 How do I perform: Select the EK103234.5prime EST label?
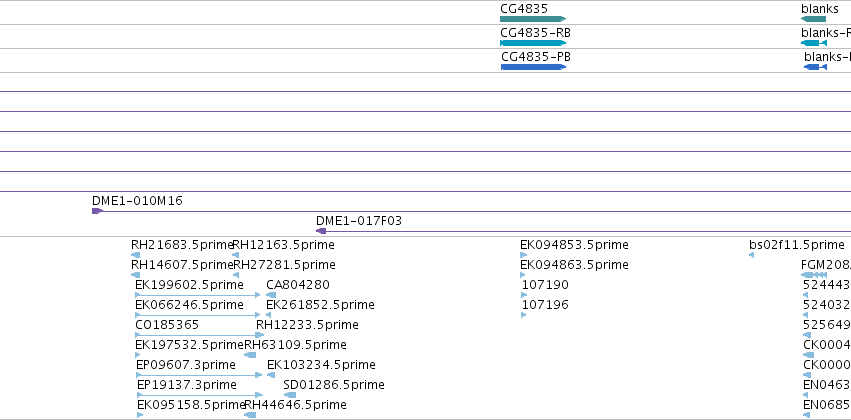coord(321,365)
